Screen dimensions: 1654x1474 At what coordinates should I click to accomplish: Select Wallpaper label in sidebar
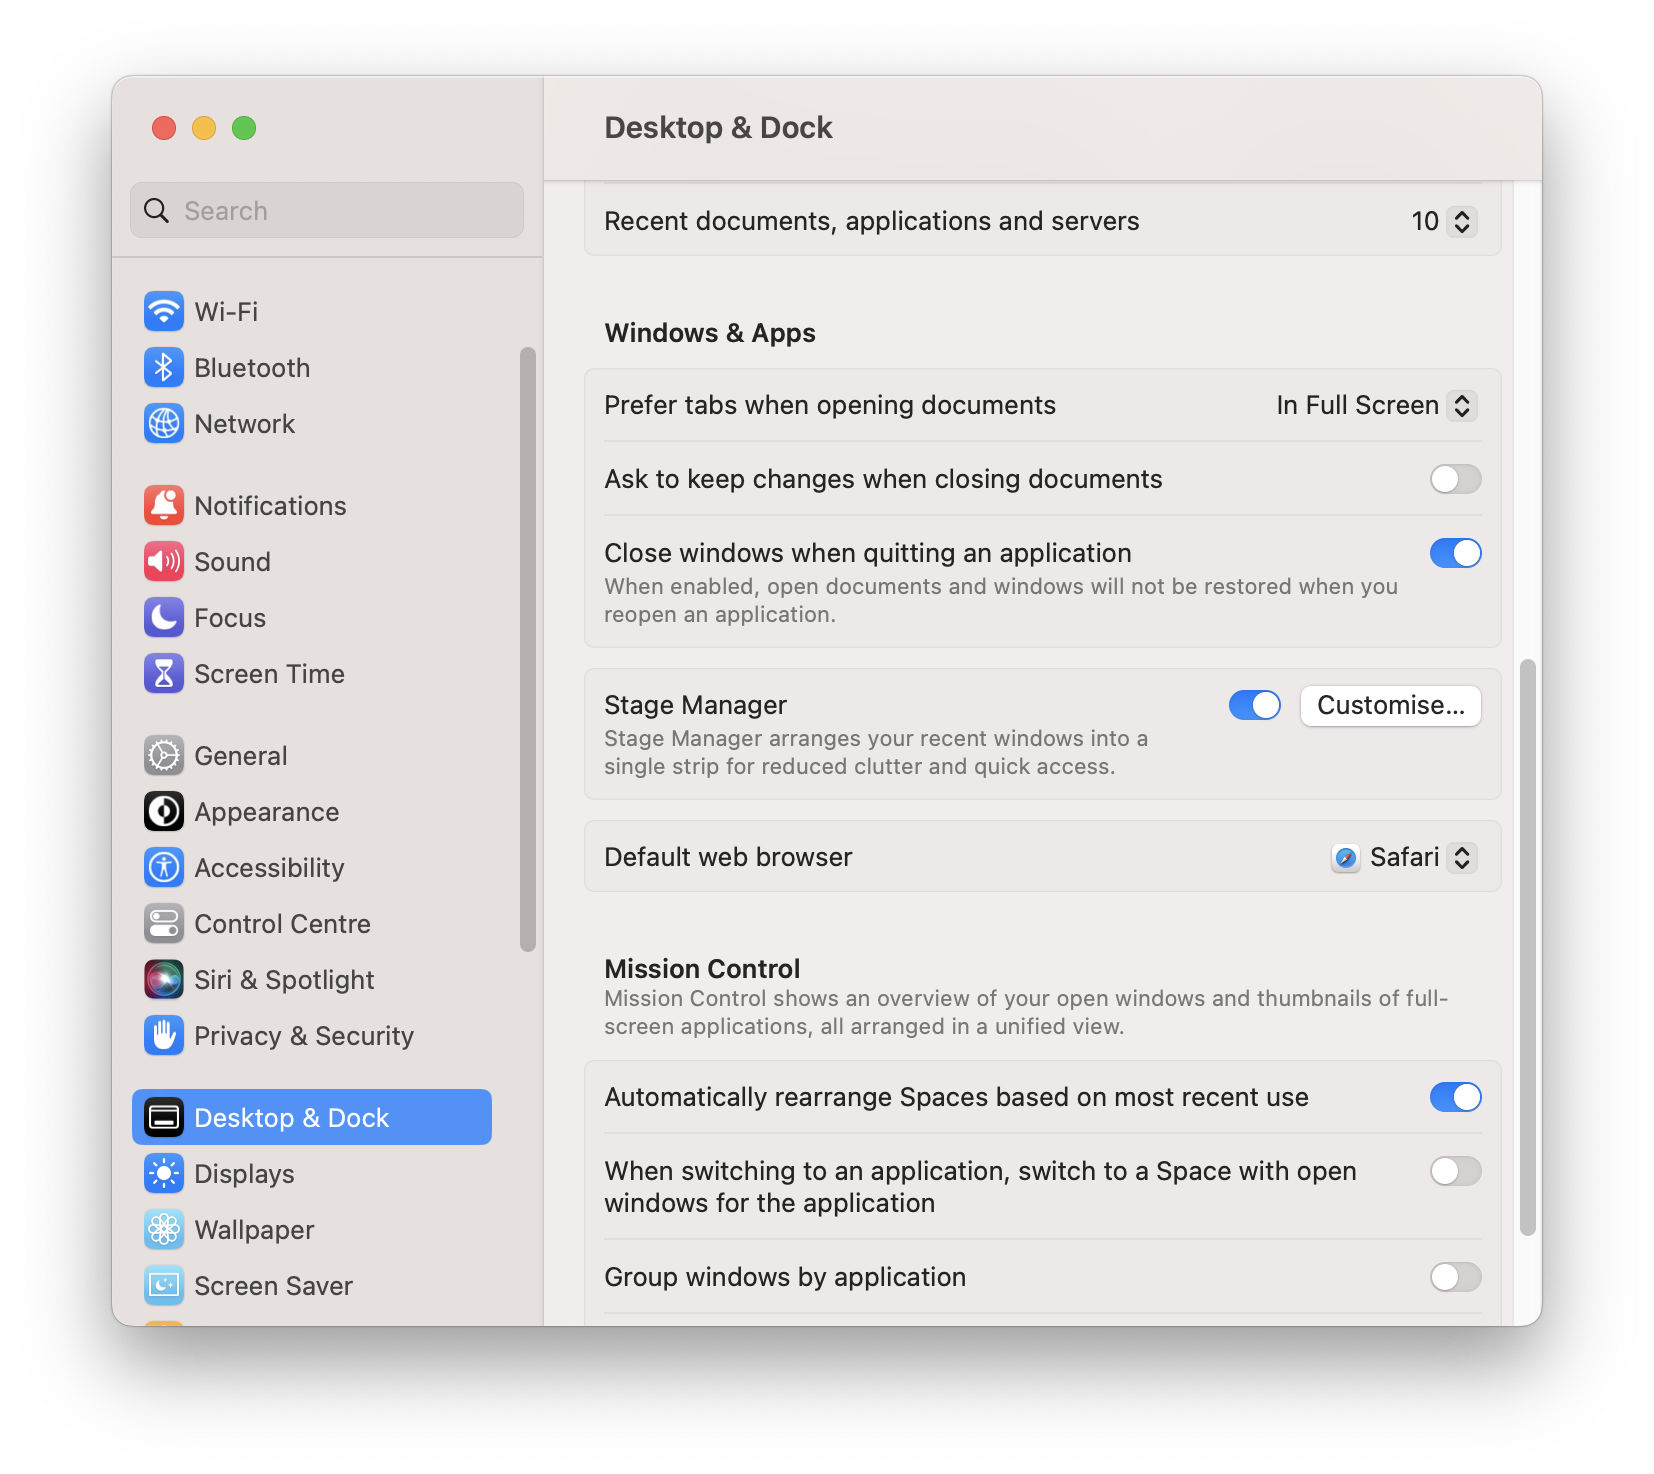tap(254, 1229)
